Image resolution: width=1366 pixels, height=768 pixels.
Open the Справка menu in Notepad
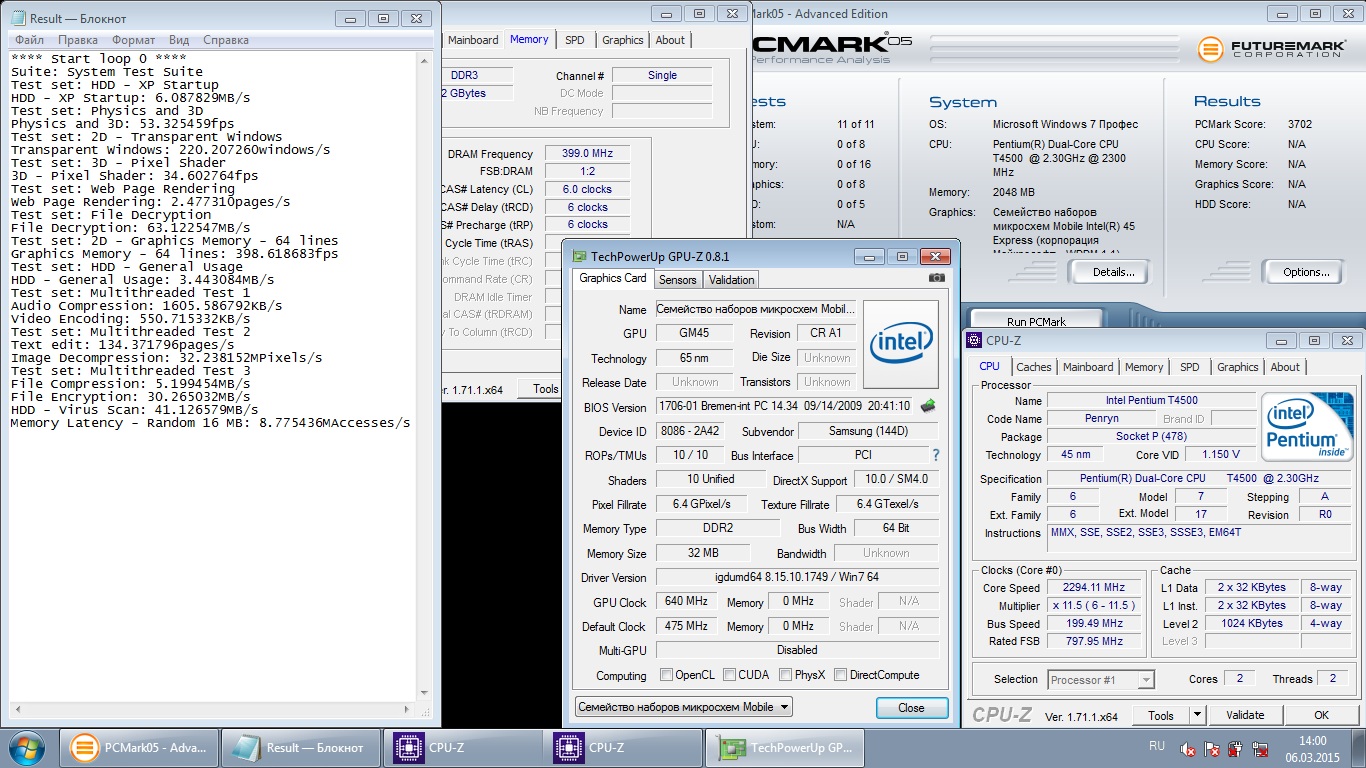226,40
